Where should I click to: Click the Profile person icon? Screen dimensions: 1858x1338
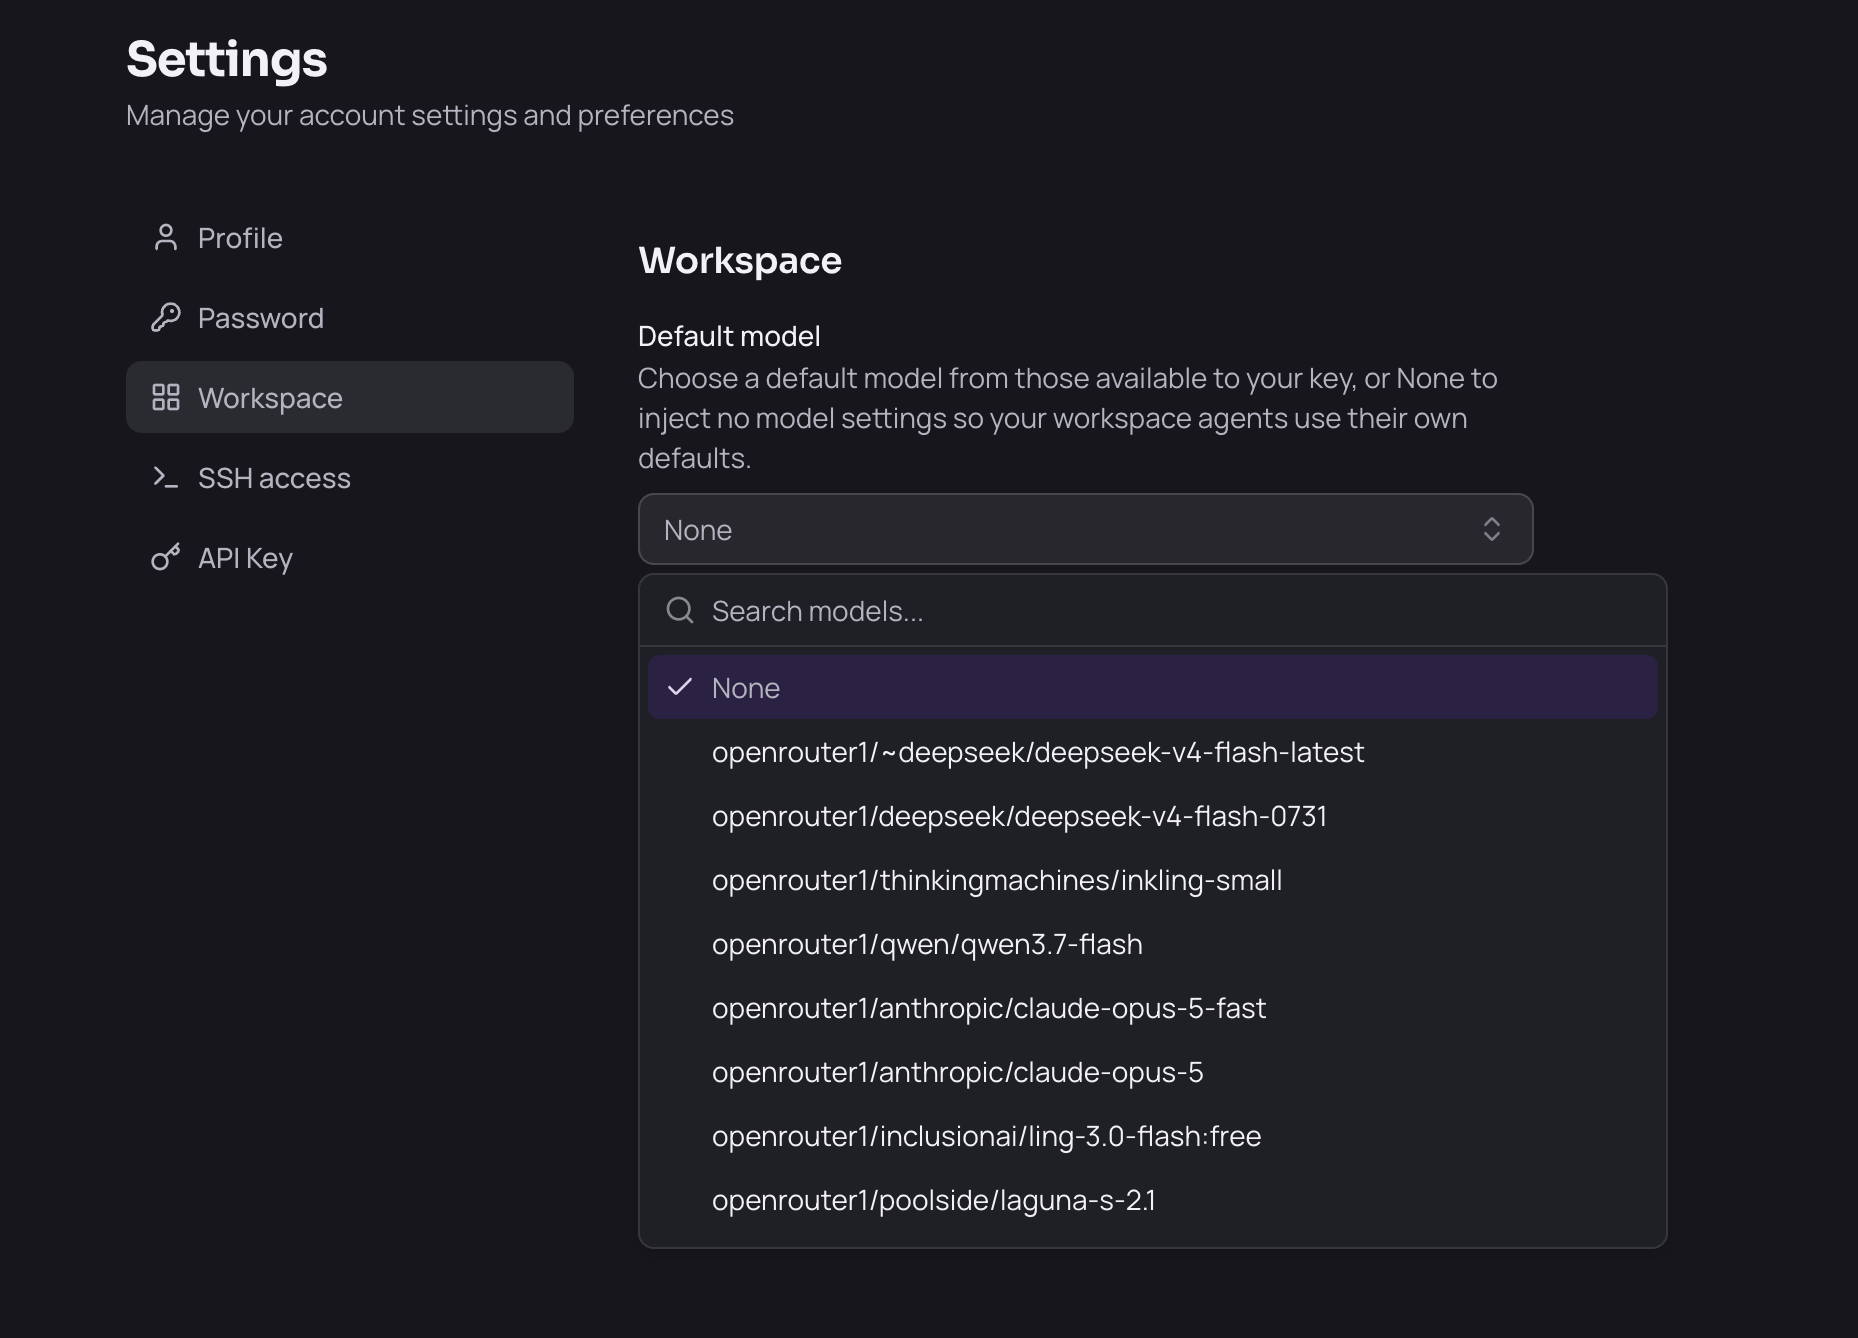[166, 238]
